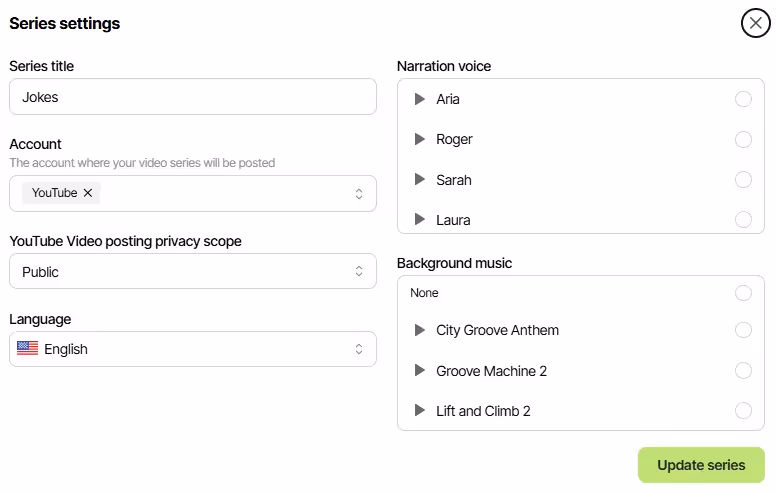Screen dimensions: 776x493
Task: Select Roger as narration voice
Action: point(743,139)
